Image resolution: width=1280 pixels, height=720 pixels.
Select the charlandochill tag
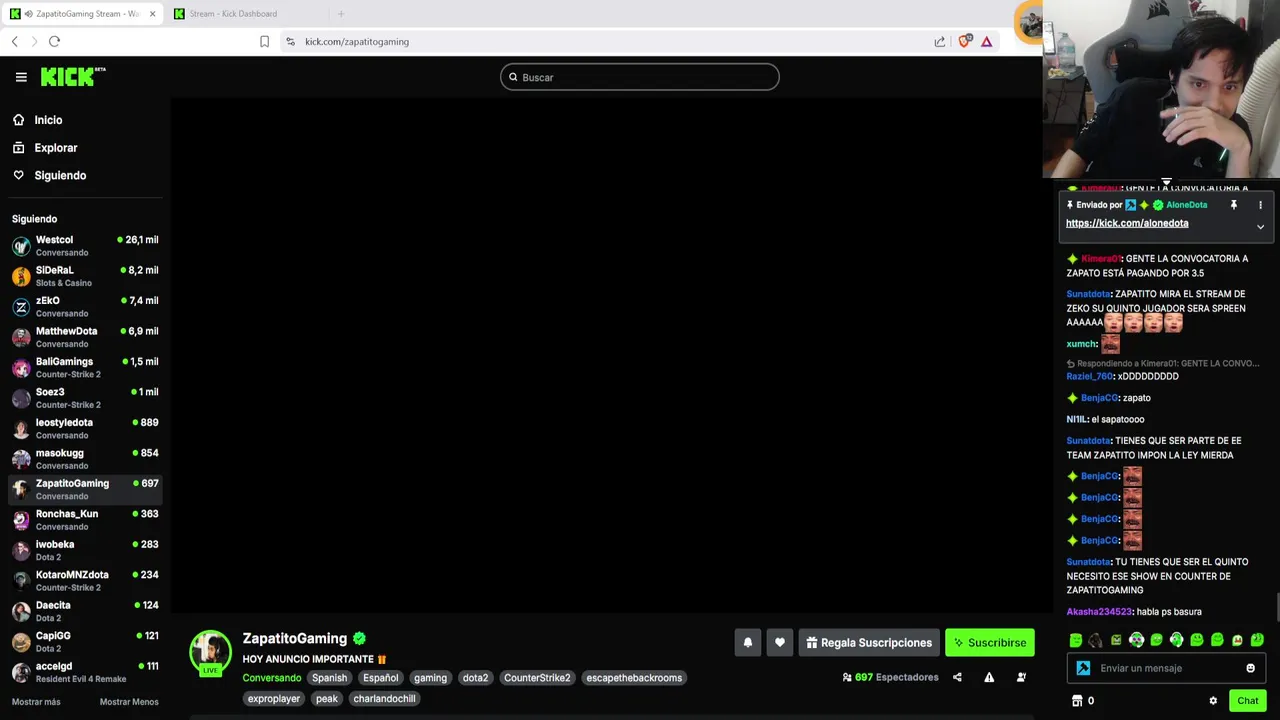click(x=384, y=699)
